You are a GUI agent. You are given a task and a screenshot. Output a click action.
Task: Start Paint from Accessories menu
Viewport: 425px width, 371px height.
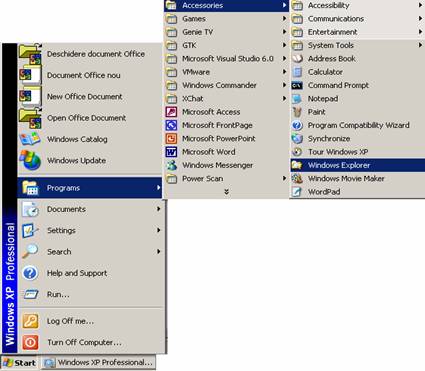coord(357,112)
